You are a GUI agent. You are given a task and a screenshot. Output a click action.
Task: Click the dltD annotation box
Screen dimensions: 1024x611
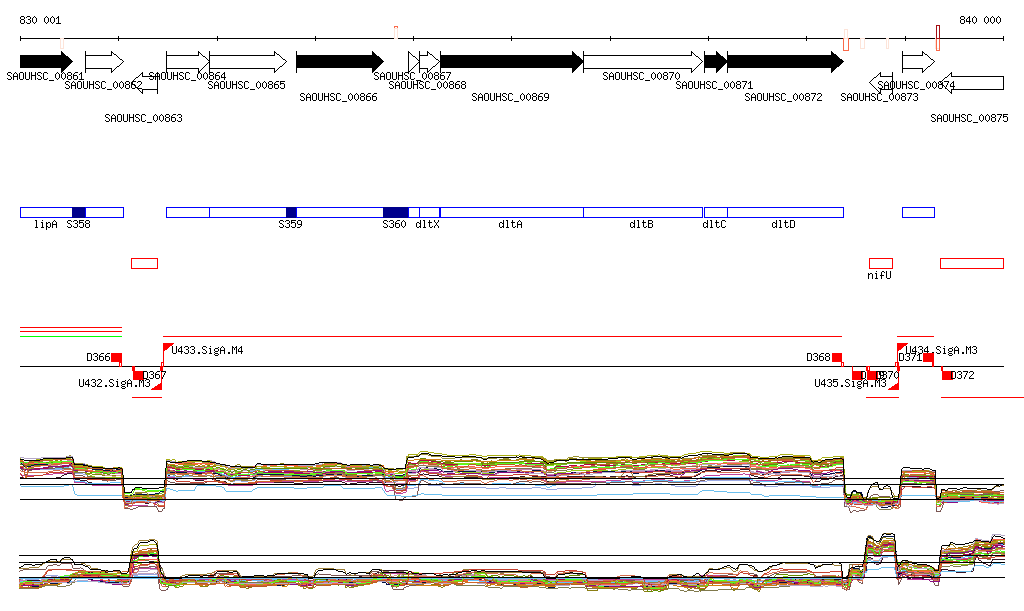(x=784, y=212)
